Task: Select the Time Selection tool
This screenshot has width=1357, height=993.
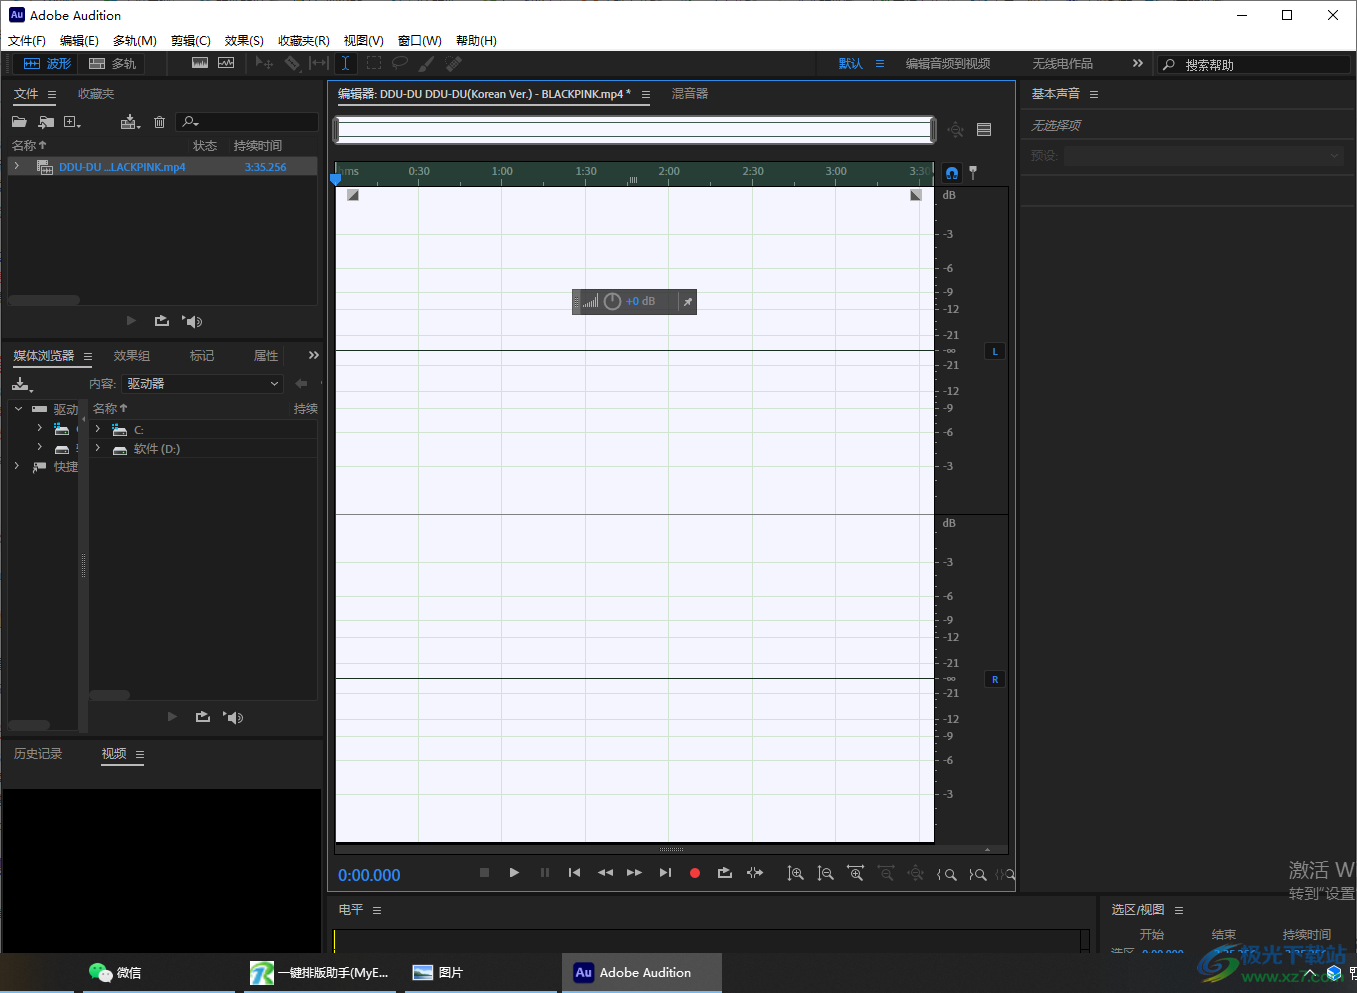Action: [345, 63]
